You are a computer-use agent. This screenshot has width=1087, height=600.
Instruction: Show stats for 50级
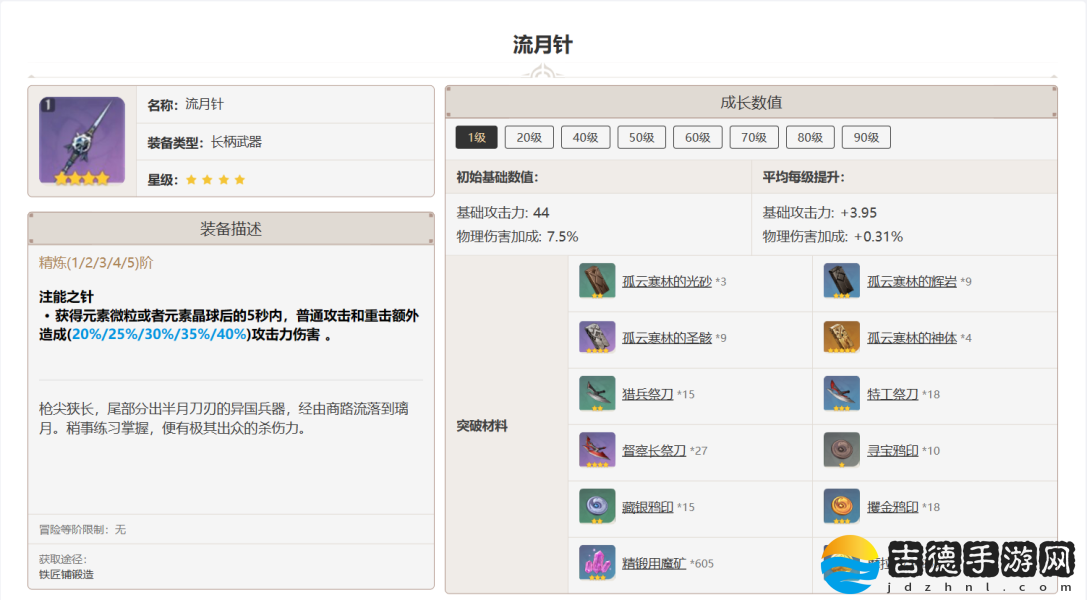641,138
